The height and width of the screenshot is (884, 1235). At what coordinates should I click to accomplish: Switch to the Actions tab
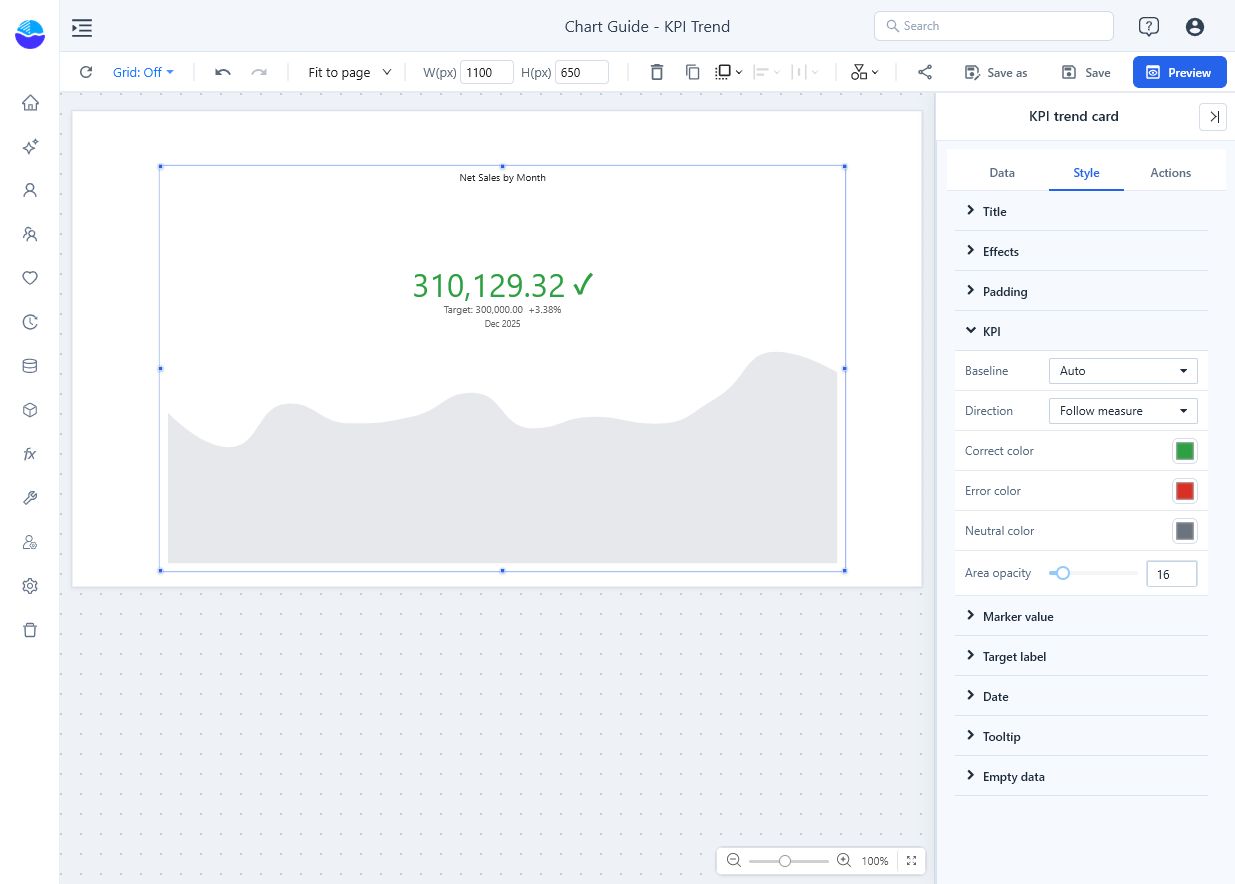pyautogui.click(x=1170, y=173)
